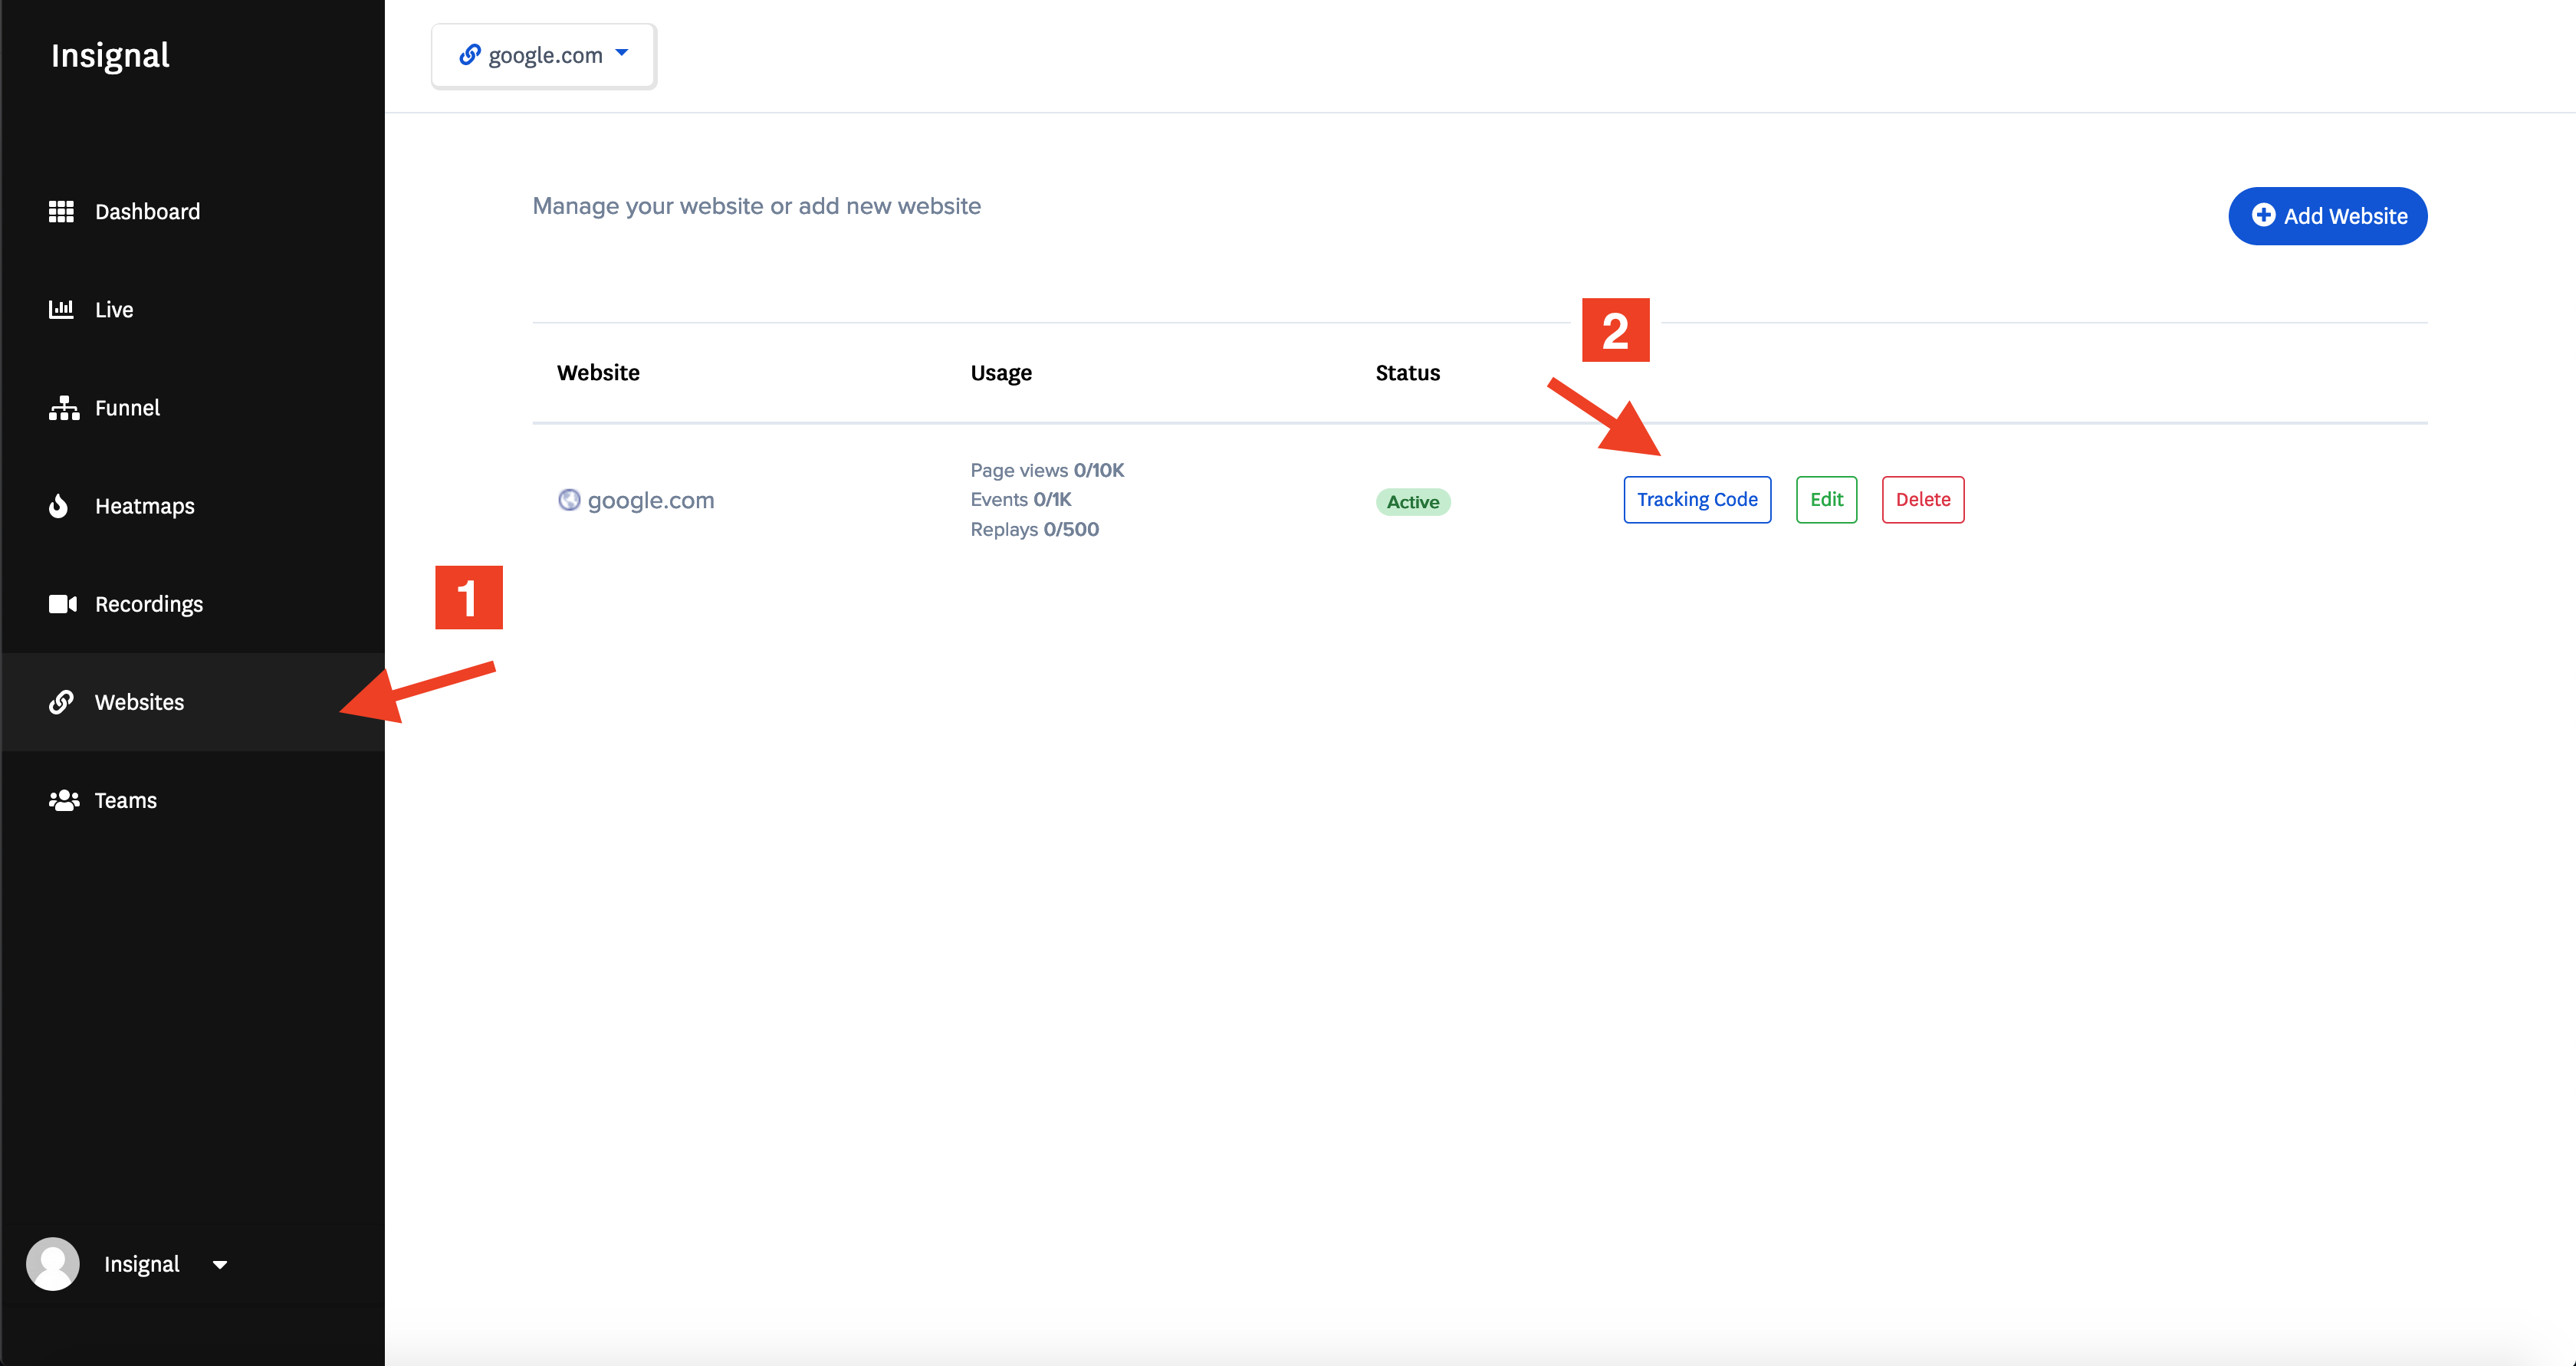Click the Recordings video camera icon
This screenshot has height=1366, width=2576.
(x=63, y=604)
